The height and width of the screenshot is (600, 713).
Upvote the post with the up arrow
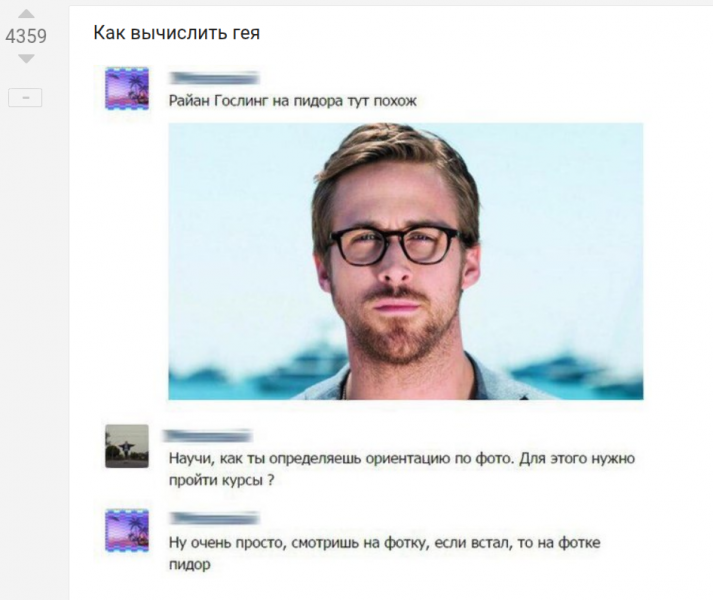[26, 14]
